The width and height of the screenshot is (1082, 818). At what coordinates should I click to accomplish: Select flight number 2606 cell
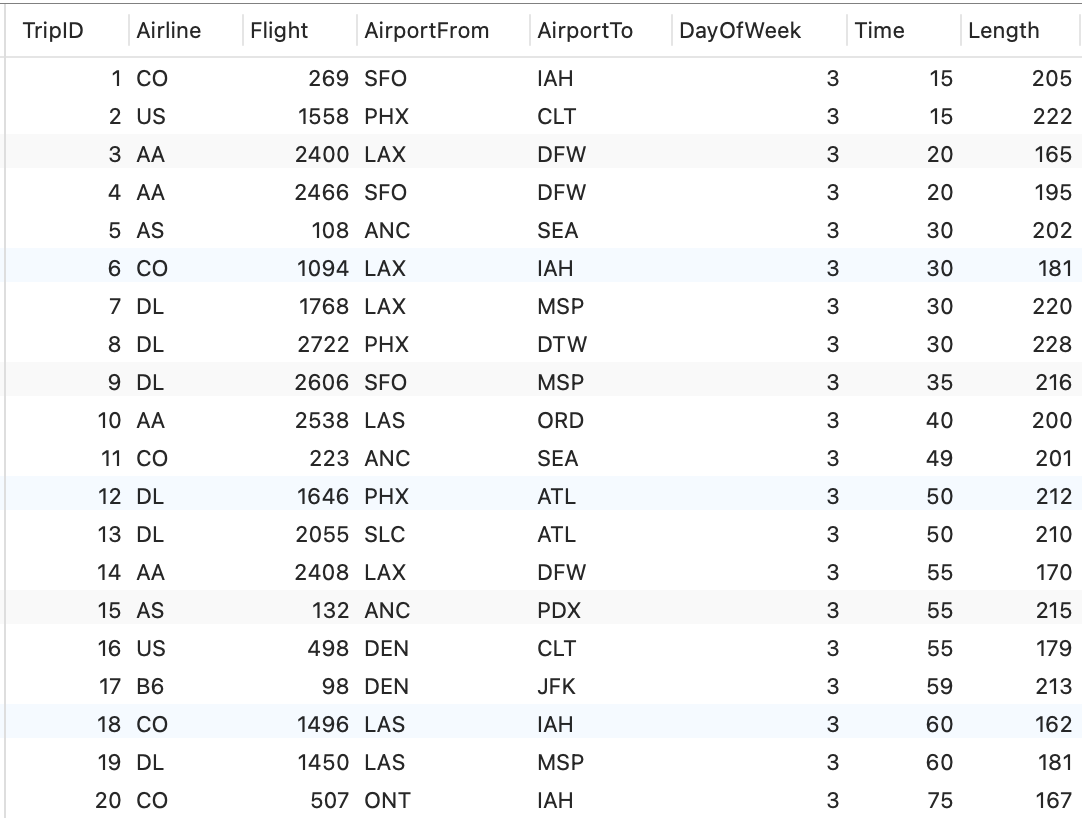322,383
